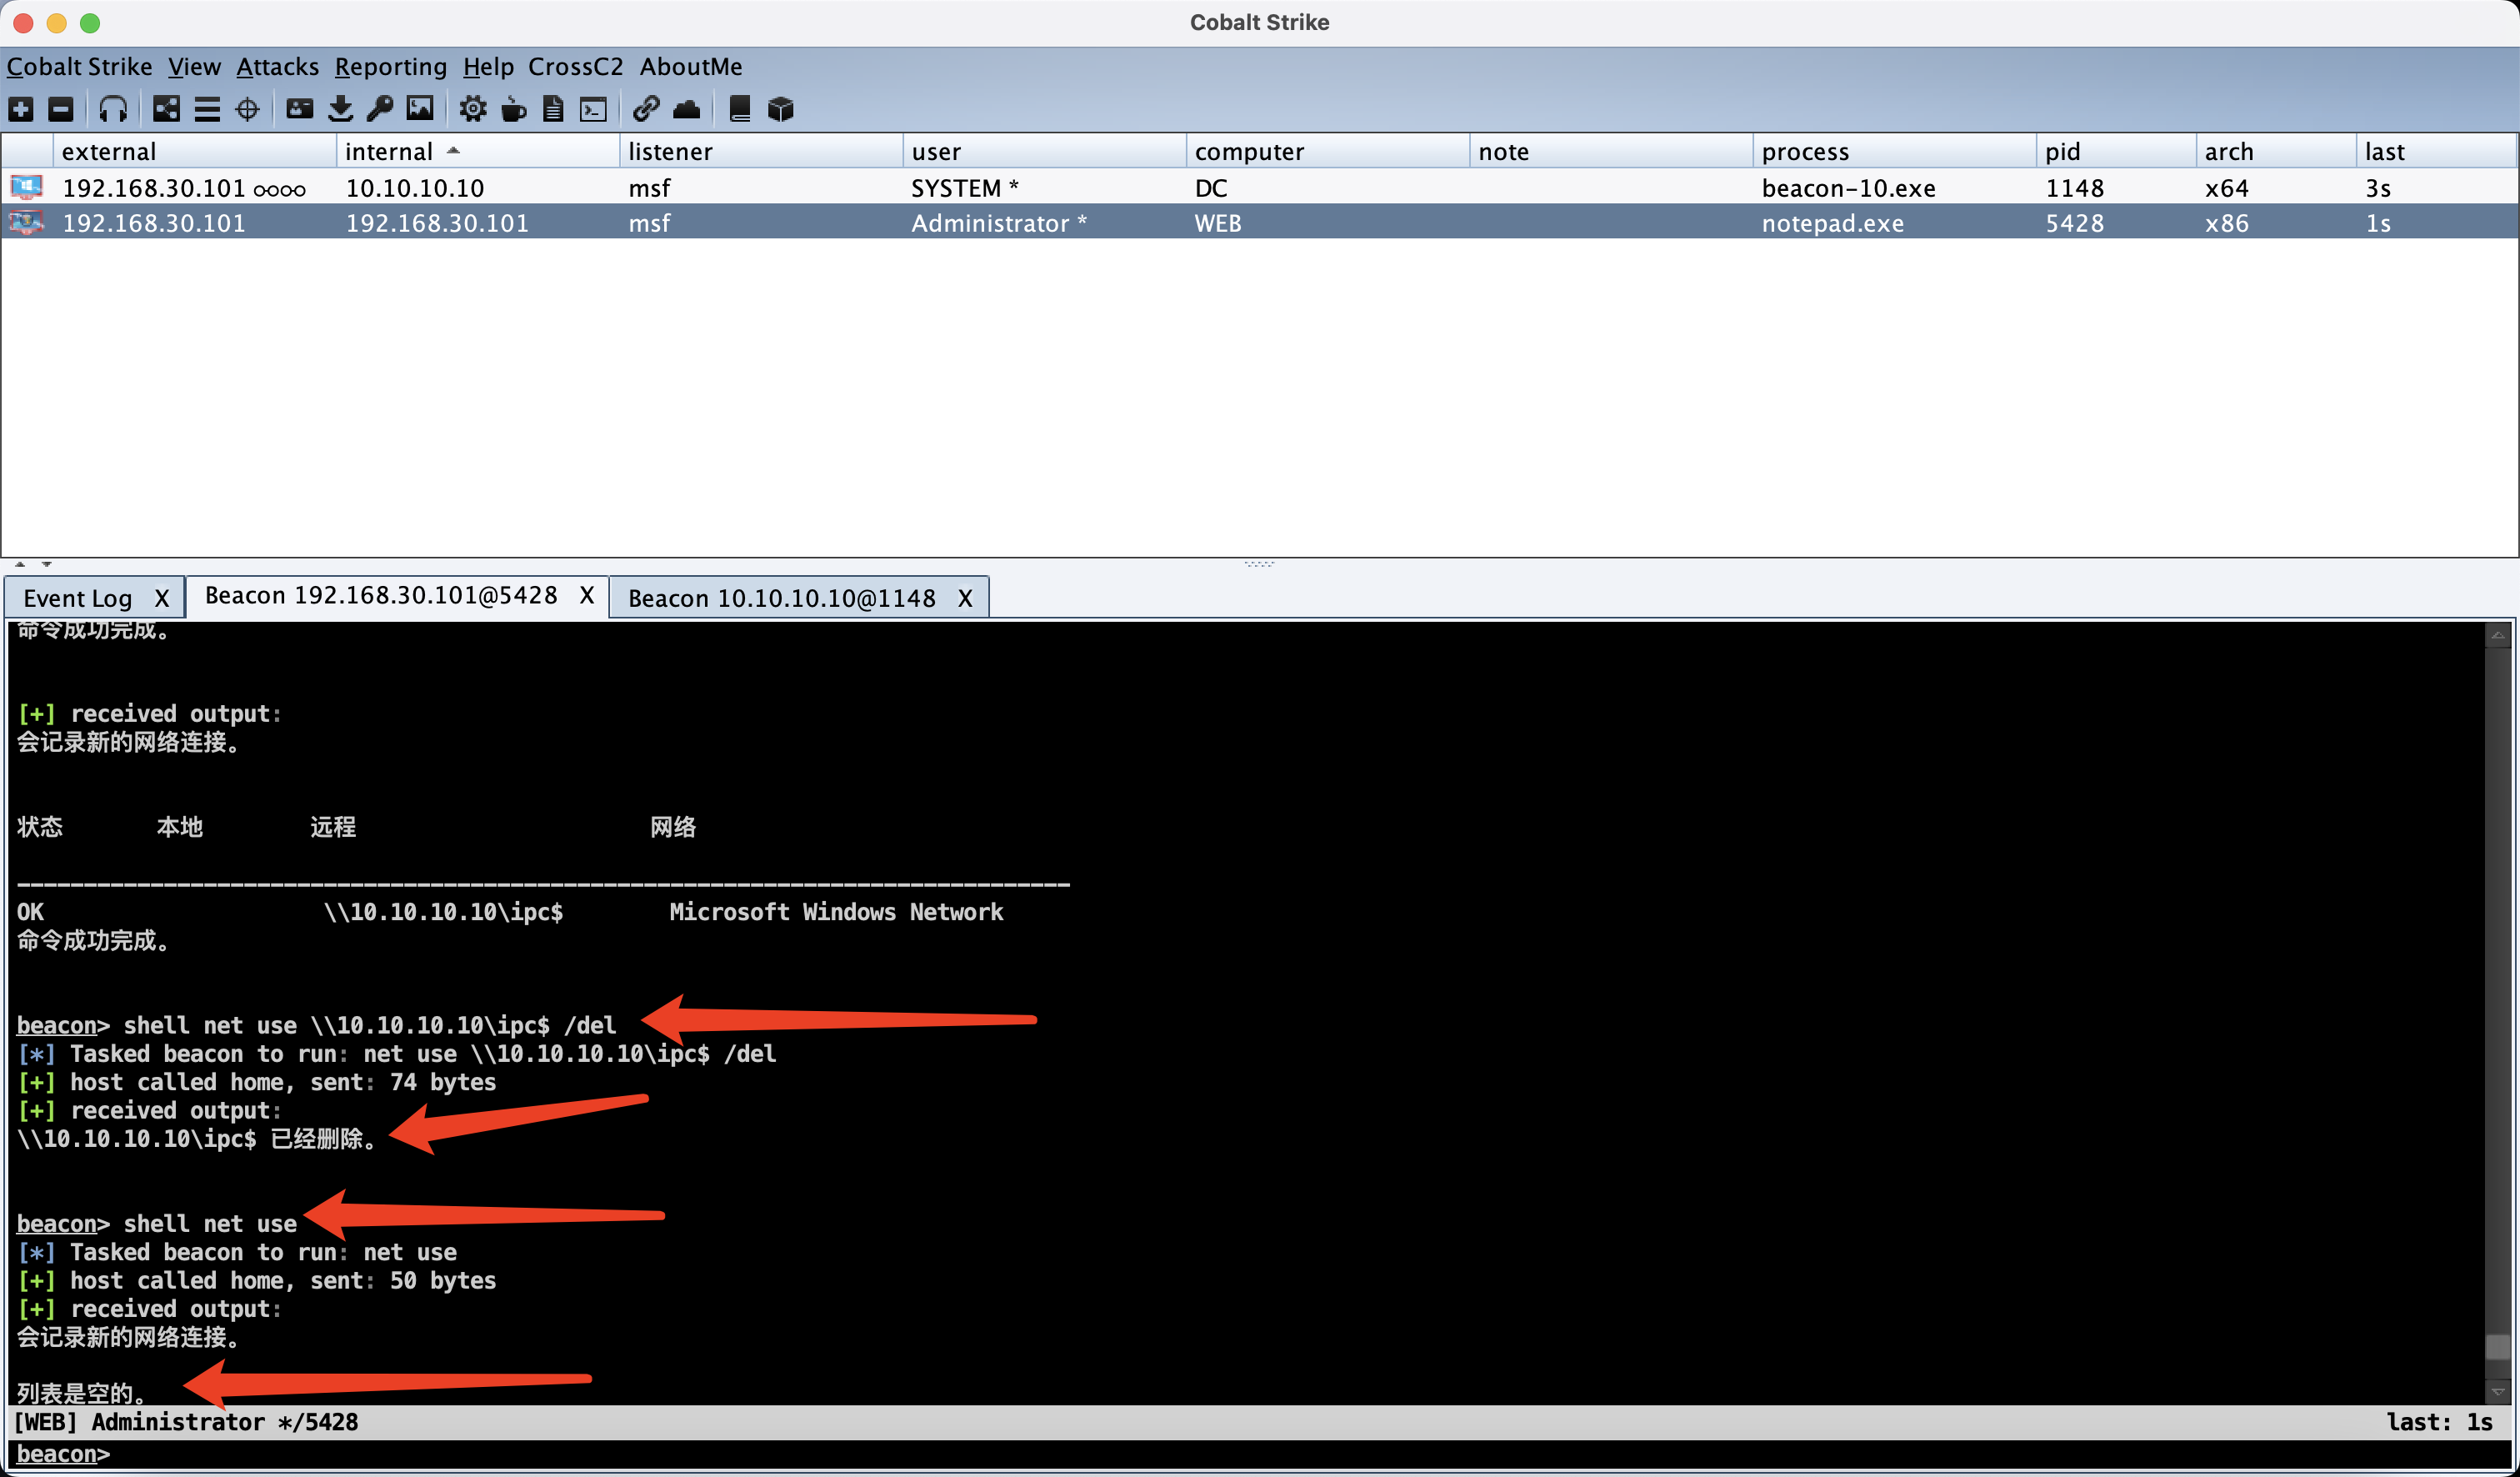The width and height of the screenshot is (2520, 1477).
Task: Focus the beacon> command input field
Action: click(1259, 1454)
